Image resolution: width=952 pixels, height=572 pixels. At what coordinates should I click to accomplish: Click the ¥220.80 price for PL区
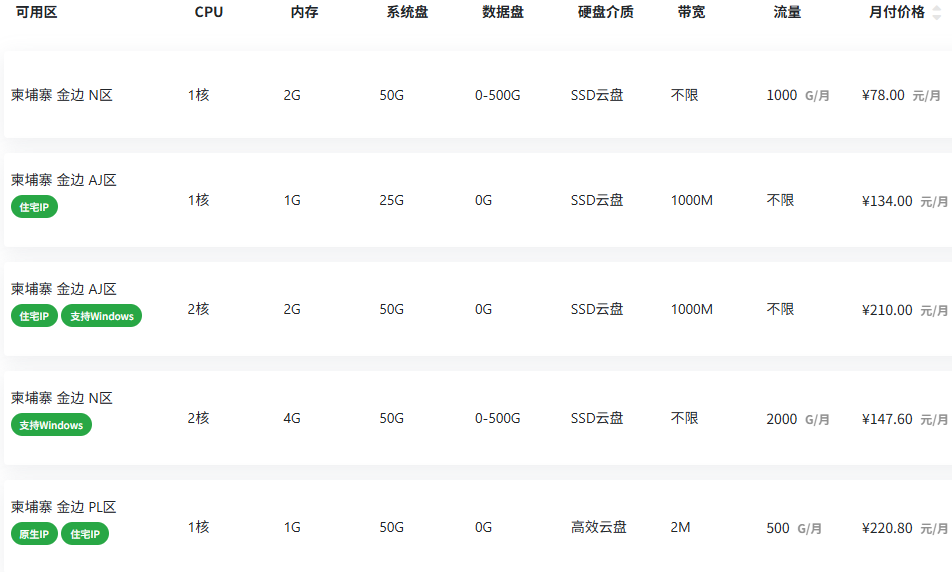point(887,528)
